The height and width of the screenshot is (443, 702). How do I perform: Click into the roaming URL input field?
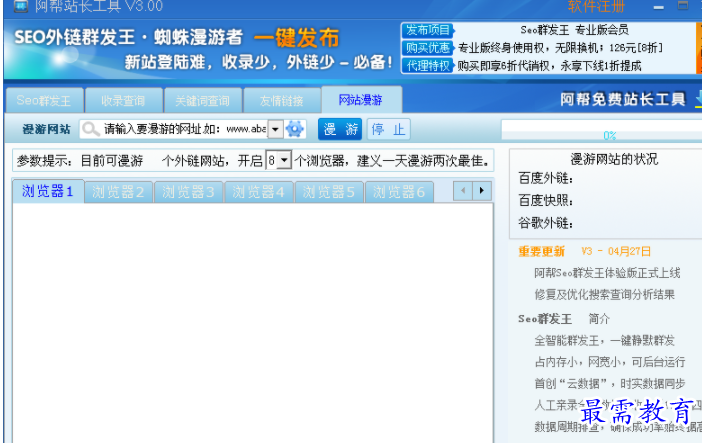[185, 129]
